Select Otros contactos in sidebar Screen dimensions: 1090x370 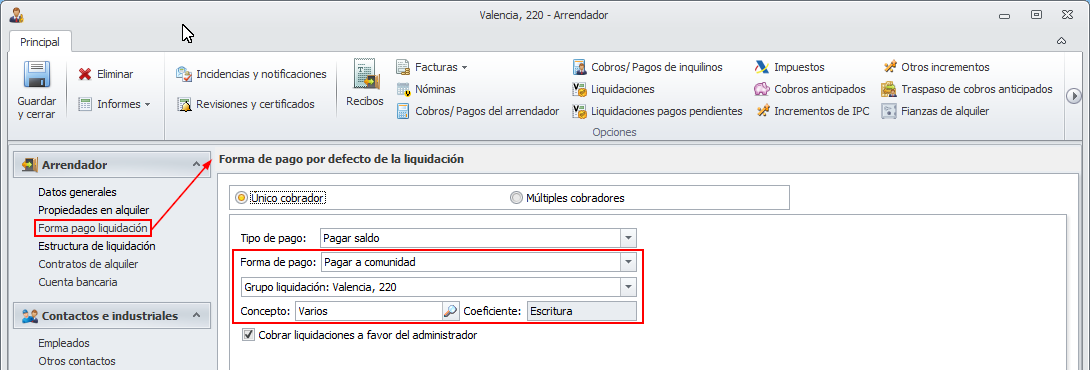(x=77, y=361)
